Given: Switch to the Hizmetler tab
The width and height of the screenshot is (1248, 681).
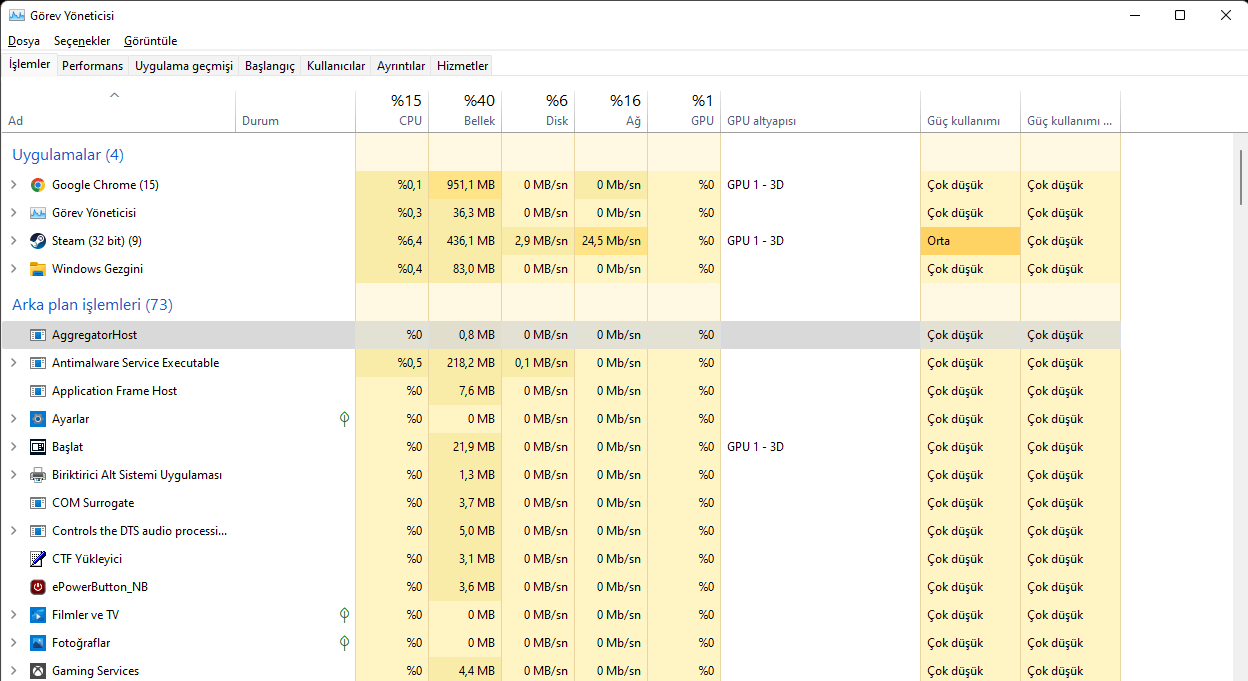Looking at the screenshot, I should click(463, 66).
